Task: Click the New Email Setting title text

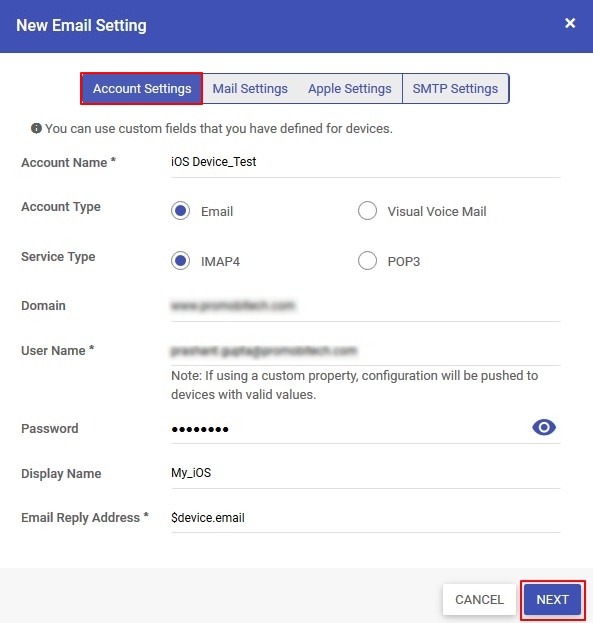Action: tap(81, 25)
